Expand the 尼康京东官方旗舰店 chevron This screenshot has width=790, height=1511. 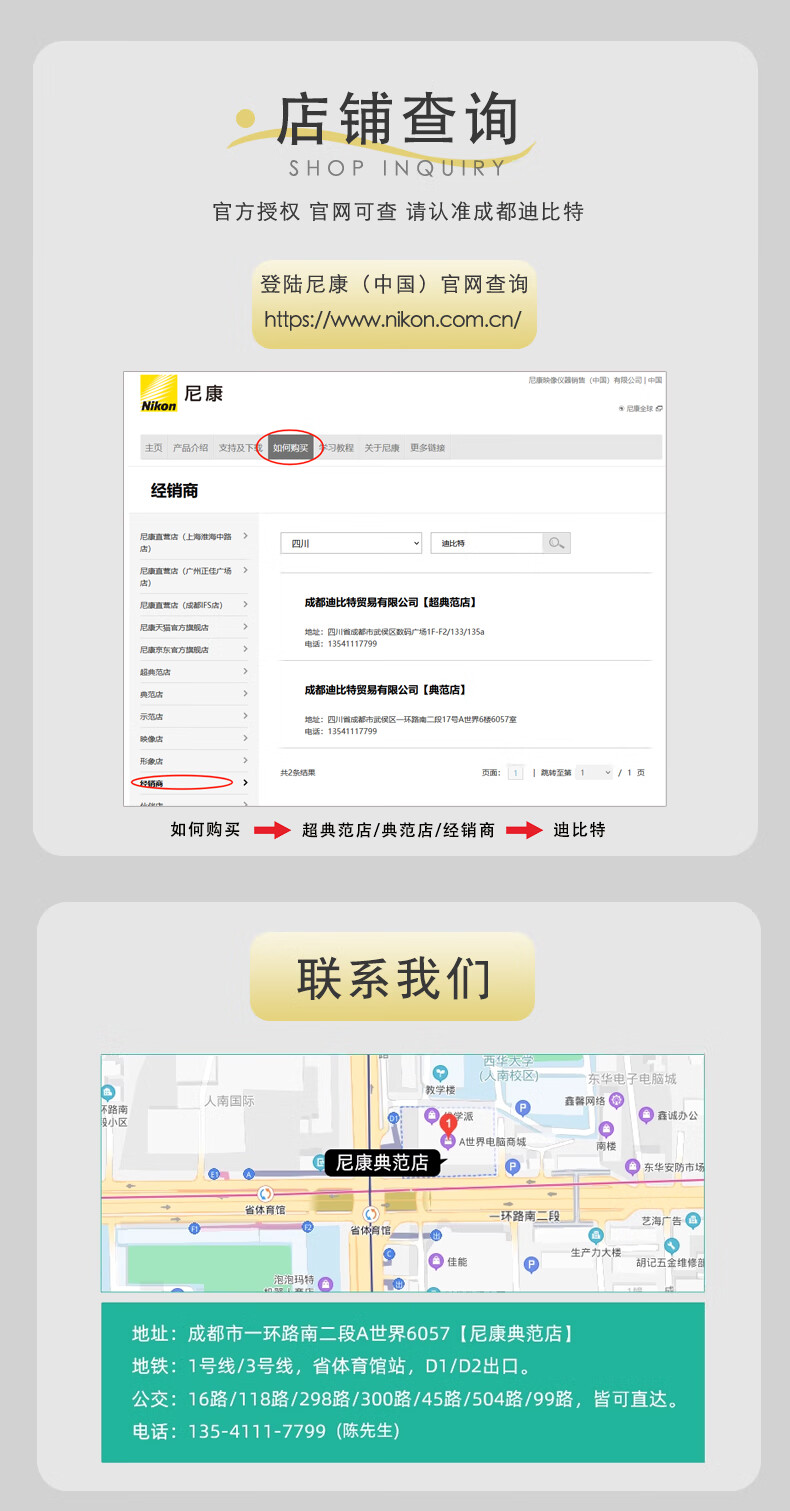point(245,649)
